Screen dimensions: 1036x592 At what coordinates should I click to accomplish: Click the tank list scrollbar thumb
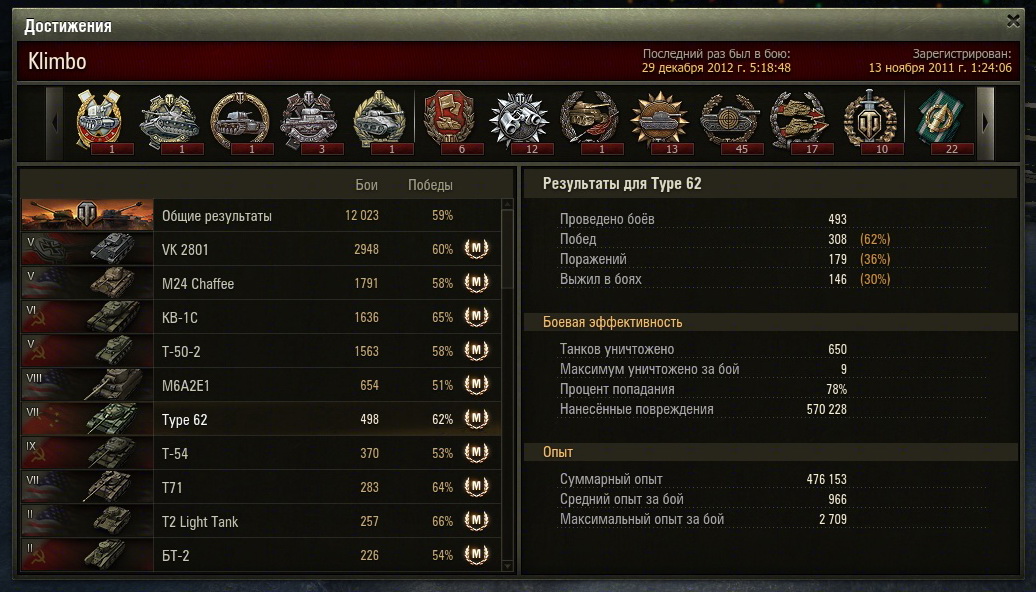[507, 249]
